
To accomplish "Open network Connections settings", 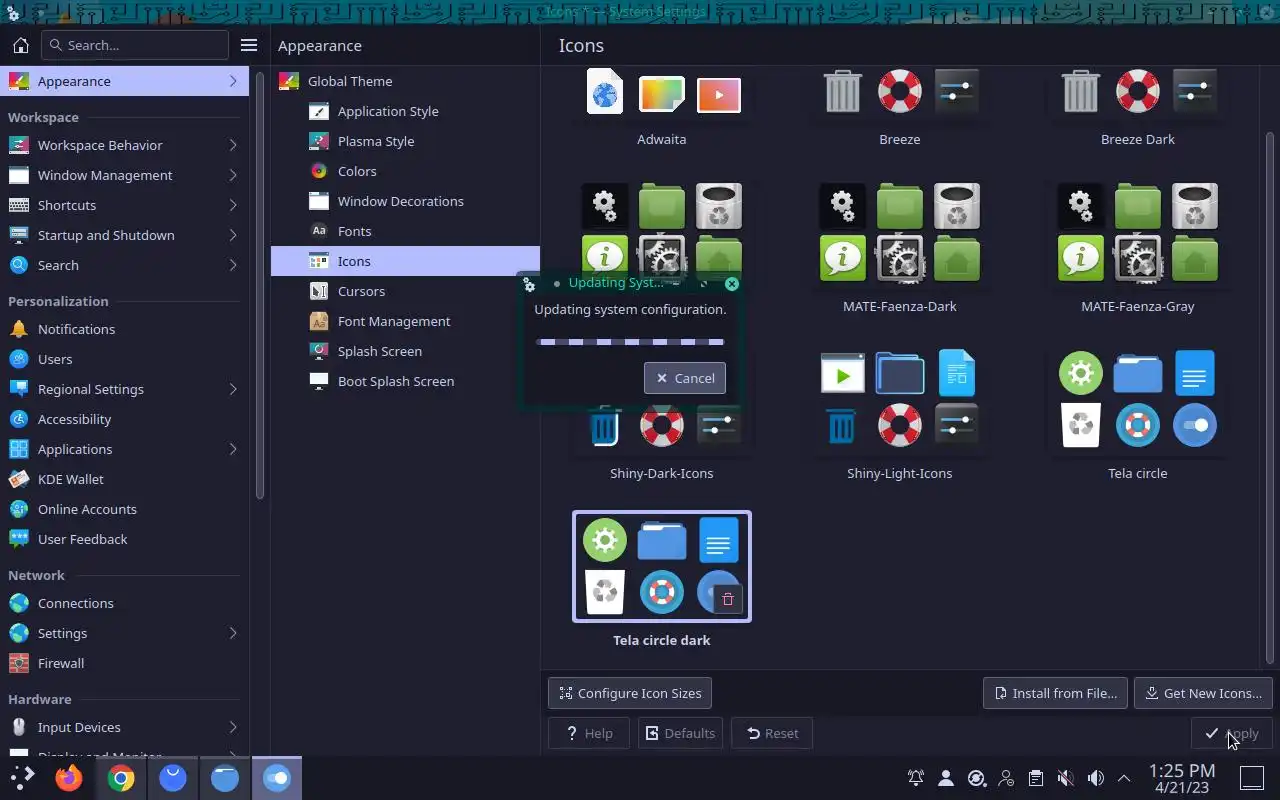I will pos(124,603).
